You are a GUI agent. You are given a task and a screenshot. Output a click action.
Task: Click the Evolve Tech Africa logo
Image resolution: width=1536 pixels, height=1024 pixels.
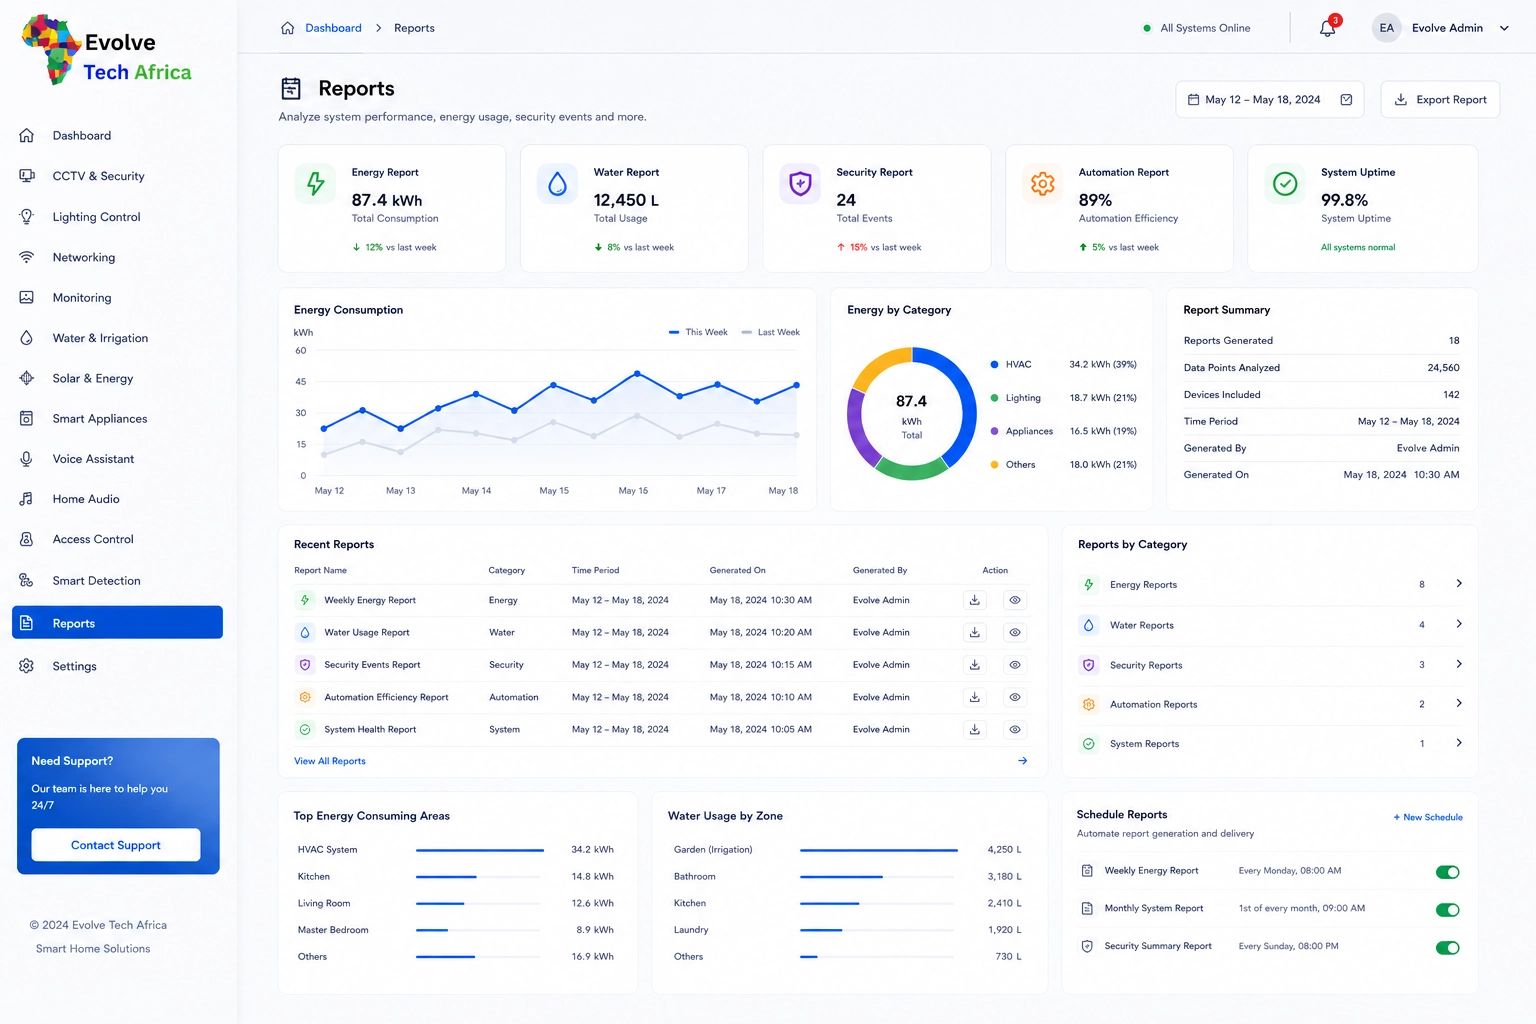(107, 50)
